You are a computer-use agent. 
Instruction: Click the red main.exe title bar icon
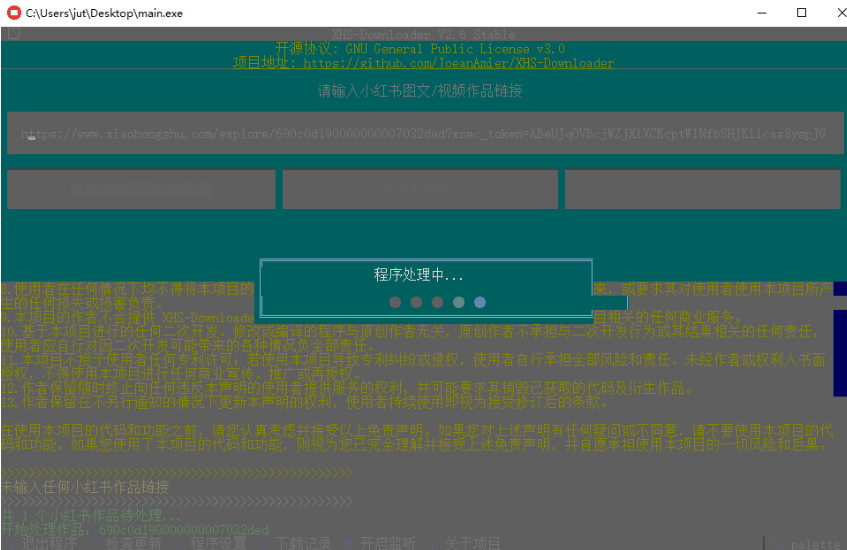click(x=14, y=13)
